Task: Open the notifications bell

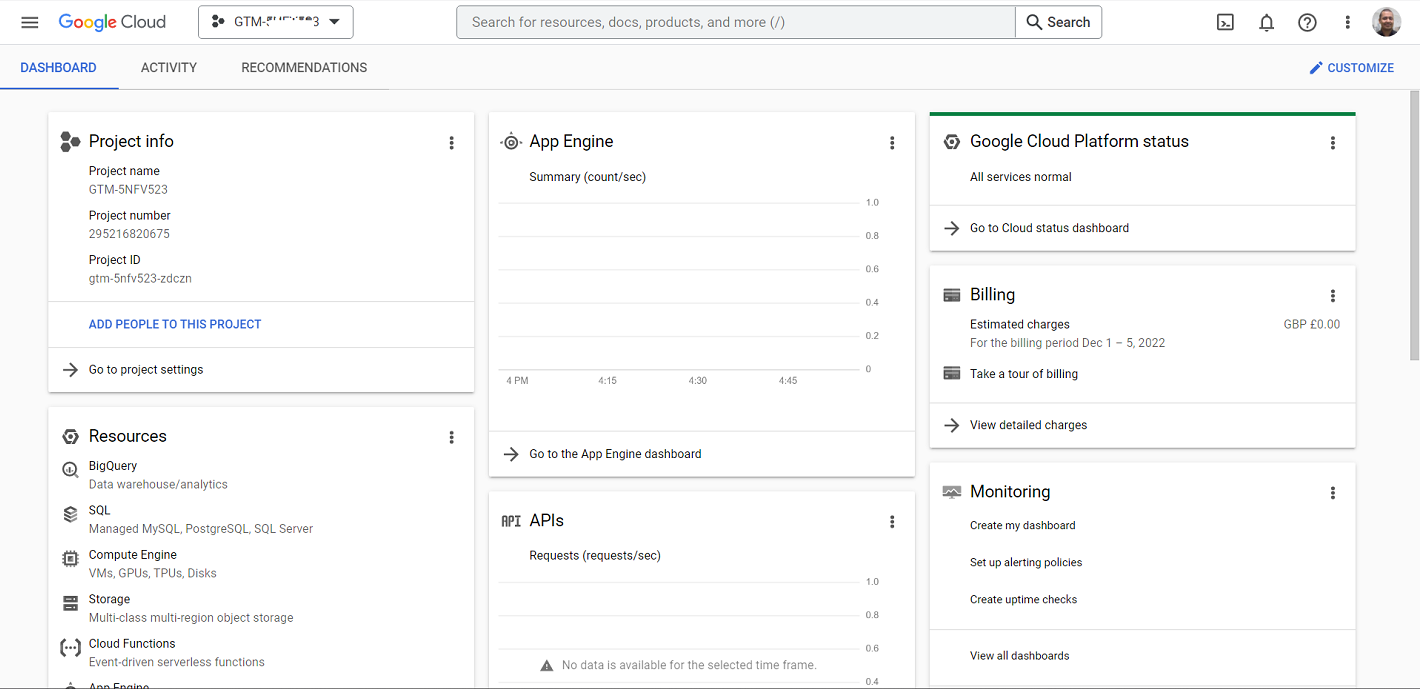Action: (1266, 22)
